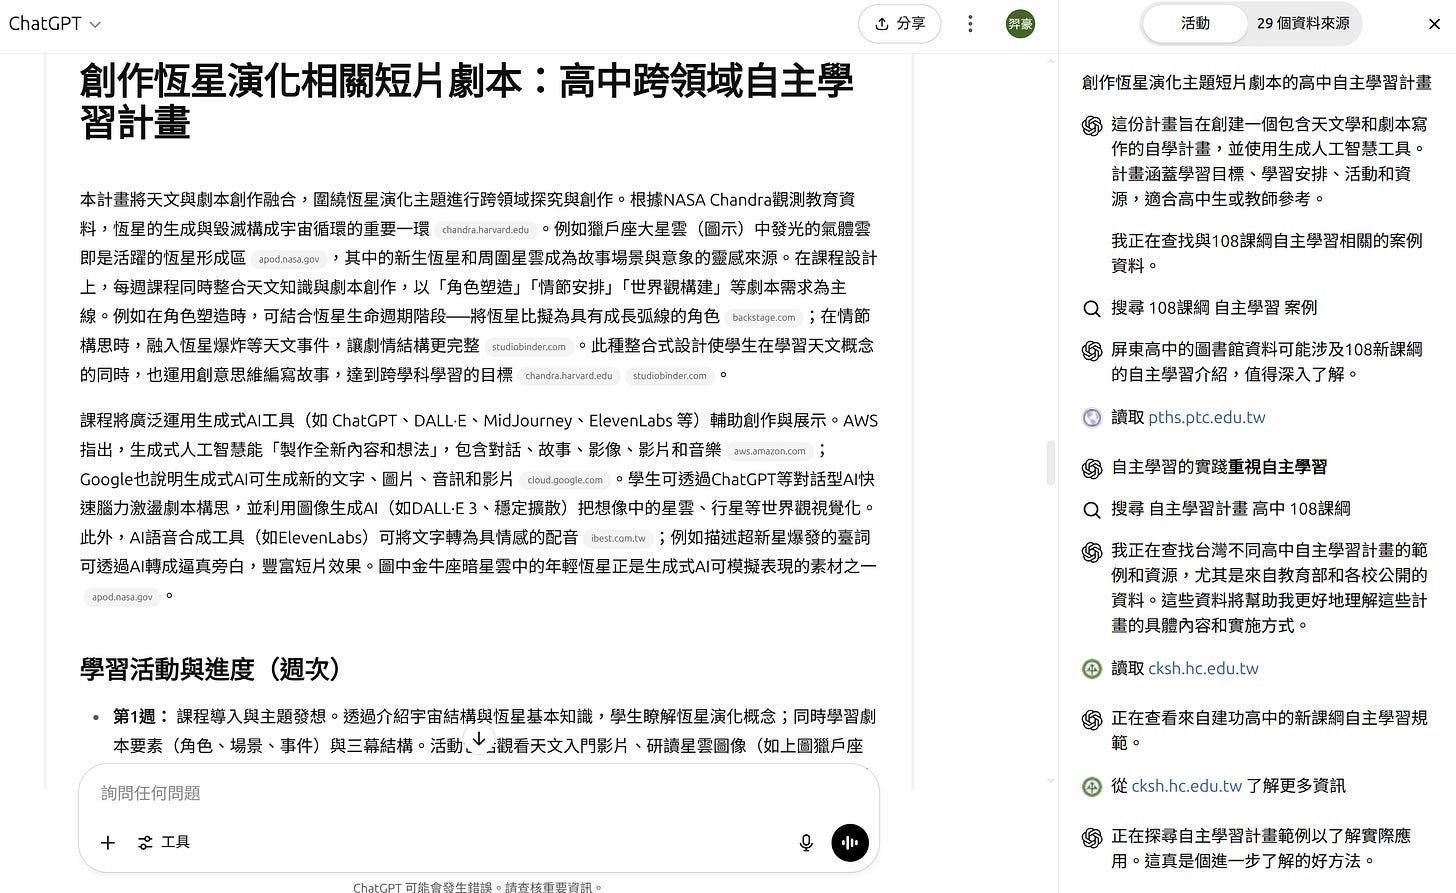This screenshot has height=893, width=1456.
Task: Open the ChatGPT model selector dropdown
Action: coord(55,23)
